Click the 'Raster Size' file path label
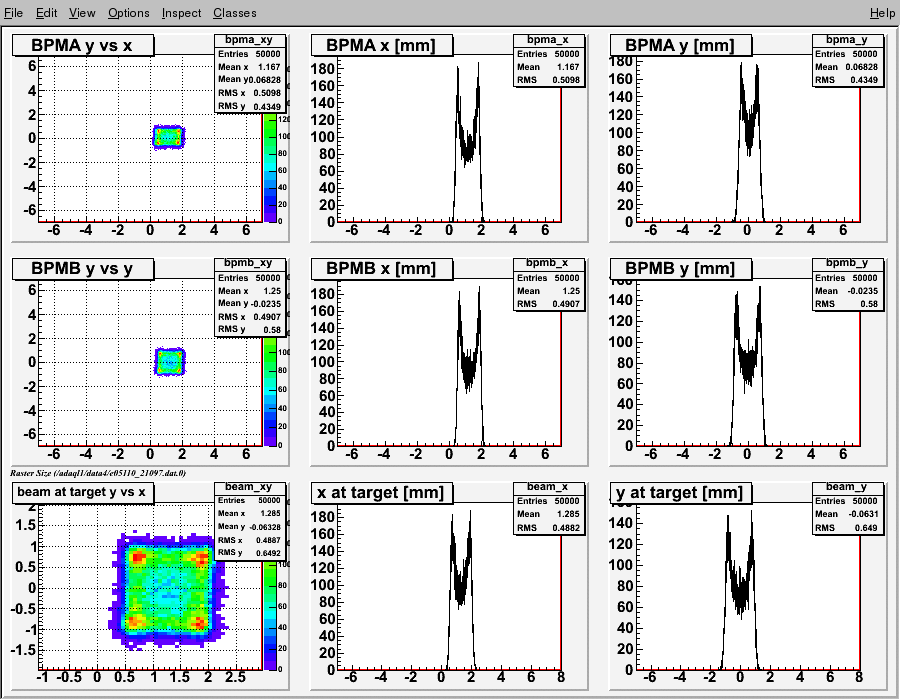Screen dimensions: 900x700 pos(98,473)
